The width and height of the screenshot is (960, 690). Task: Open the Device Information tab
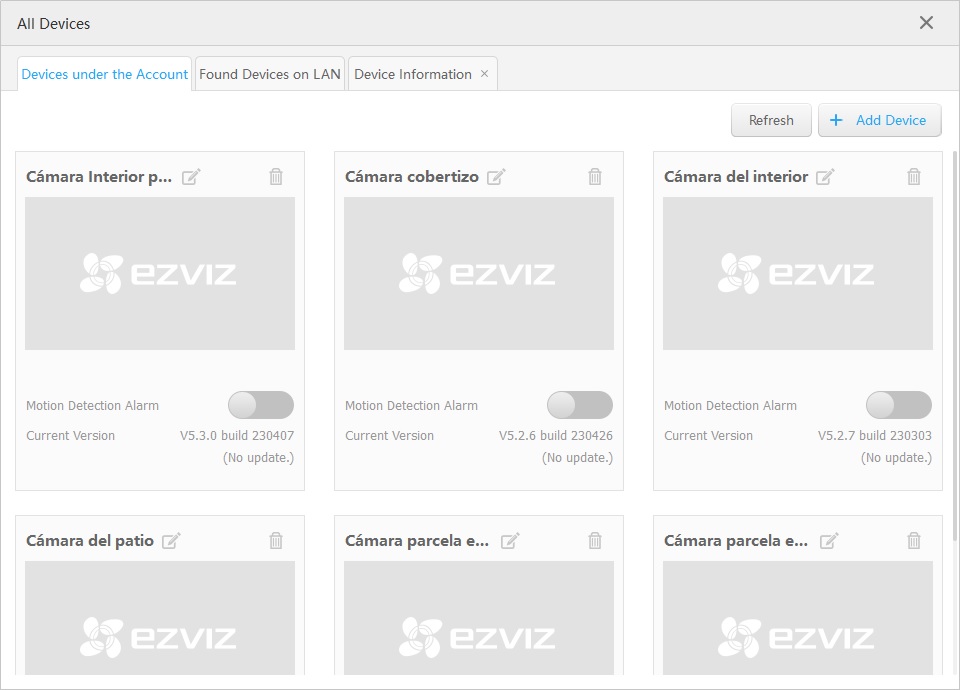[x=412, y=74]
